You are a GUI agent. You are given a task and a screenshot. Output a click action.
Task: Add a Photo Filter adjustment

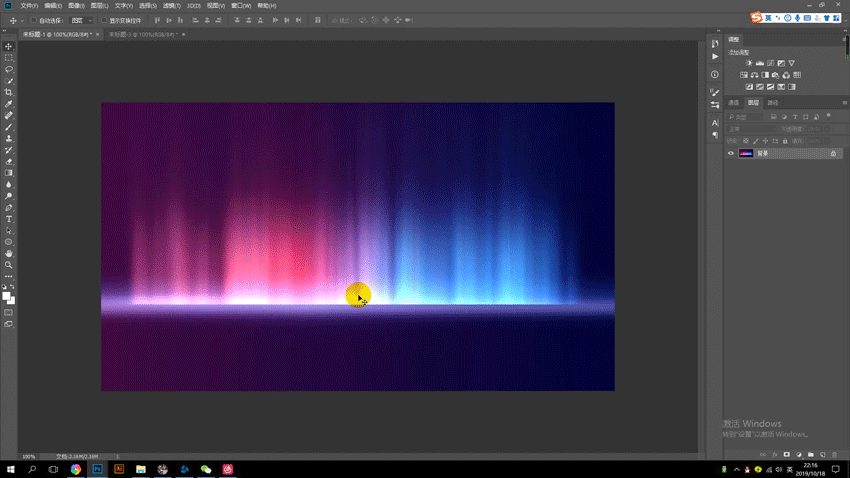click(x=776, y=75)
